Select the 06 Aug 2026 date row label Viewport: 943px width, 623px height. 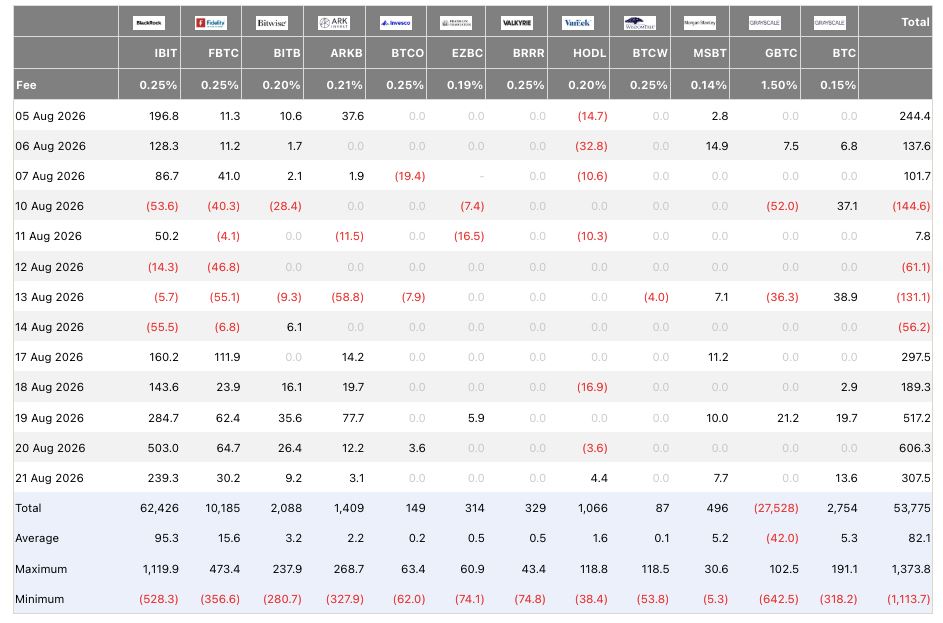tap(51, 146)
